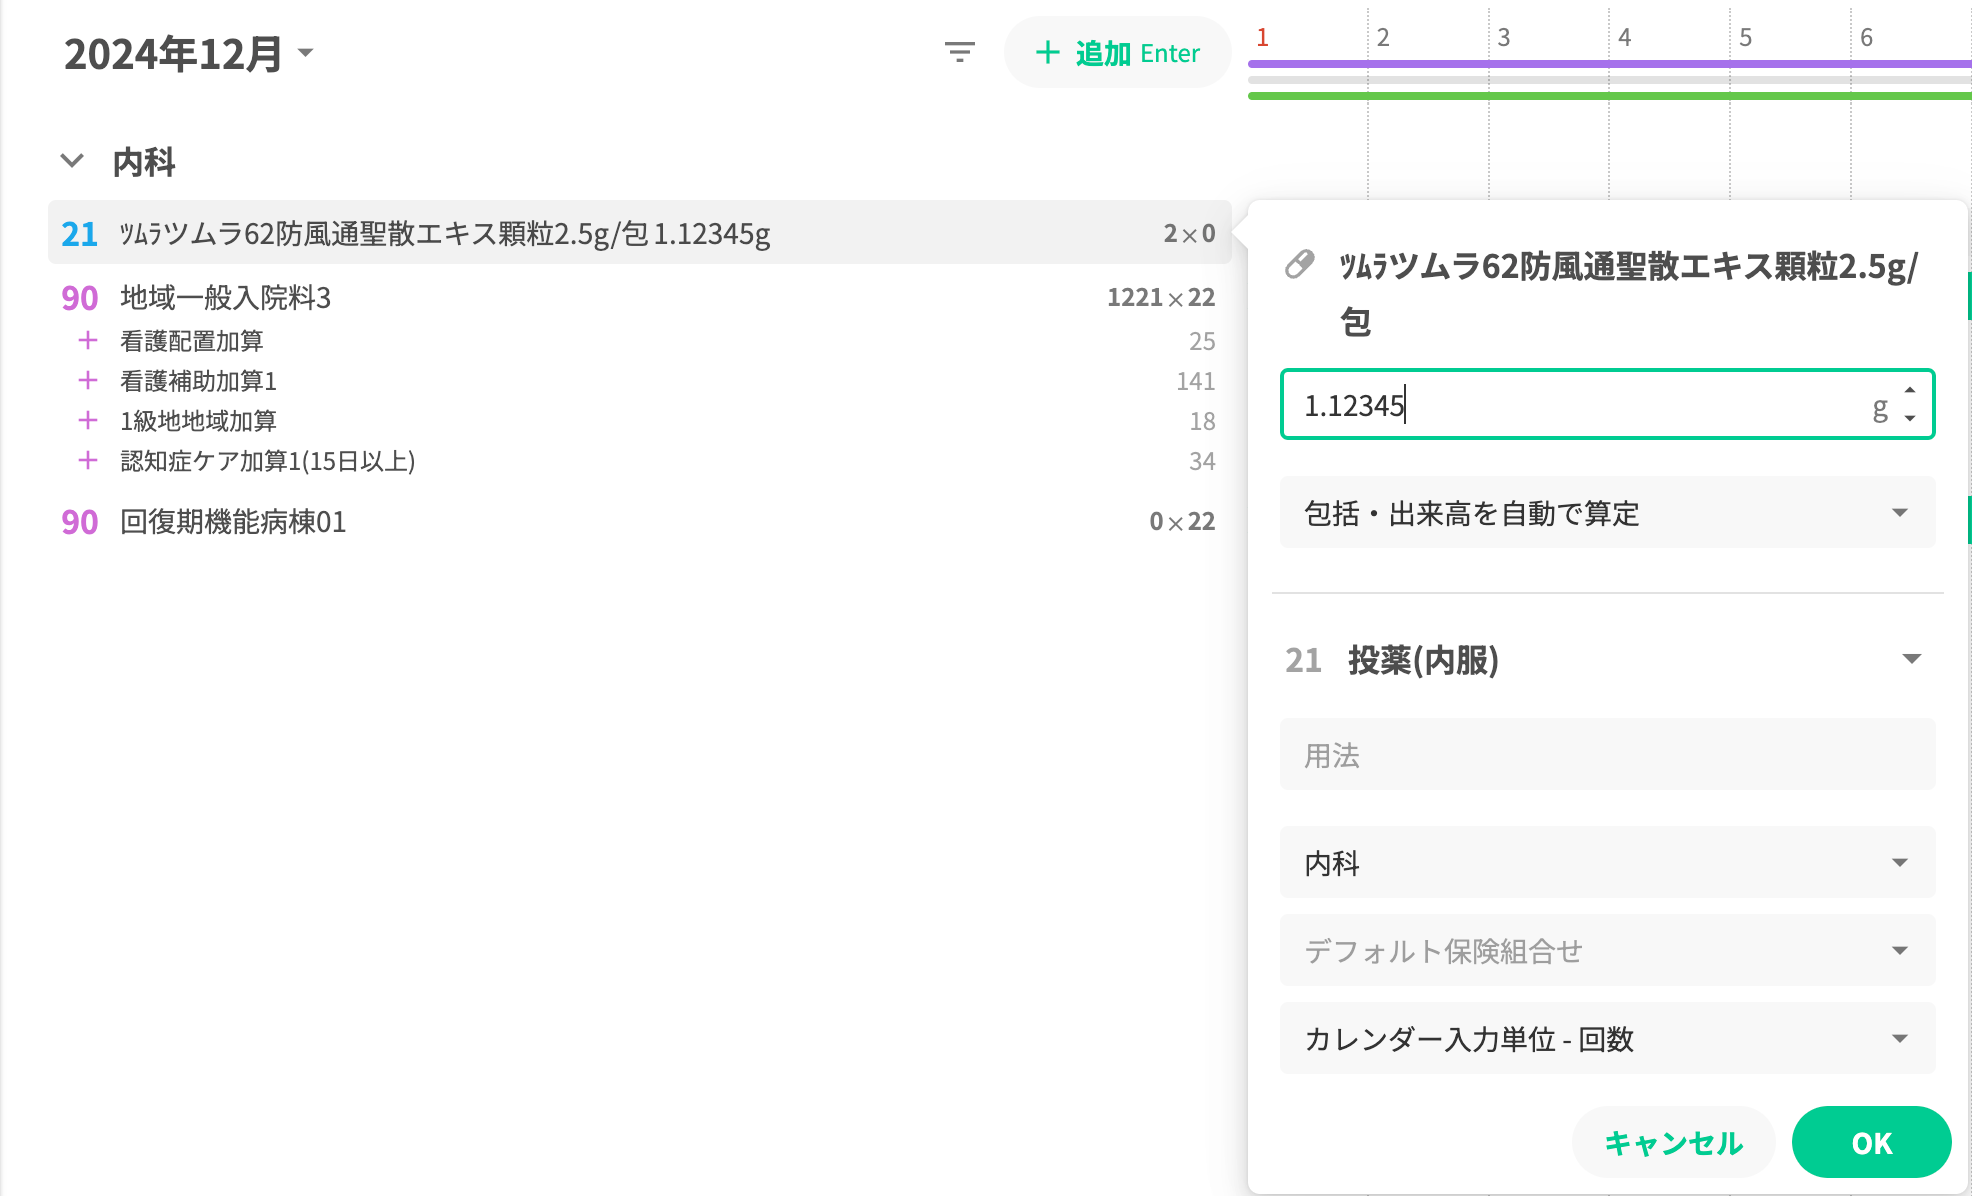Image resolution: width=1972 pixels, height=1196 pixels.
Task: Open the 内科 department dropdown in panel
Action: tap(1606, 863)
